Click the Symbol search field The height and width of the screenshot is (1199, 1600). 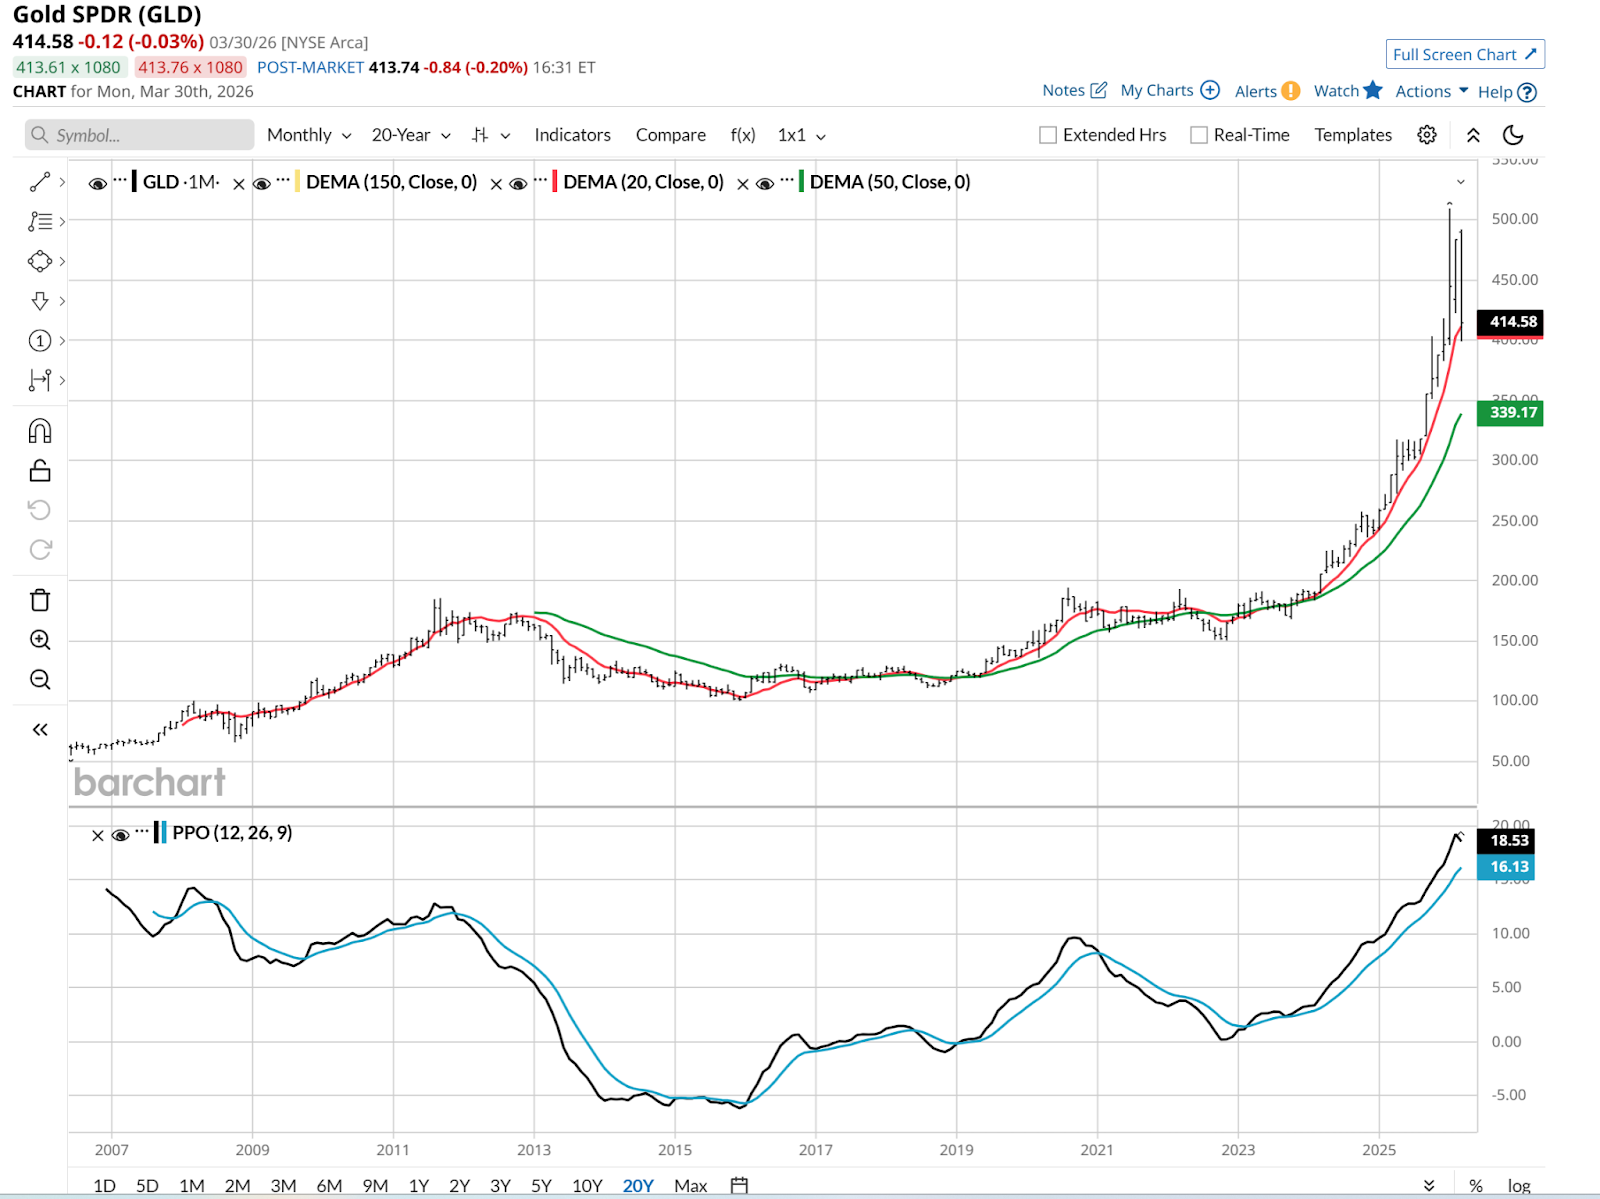(139, 135)
